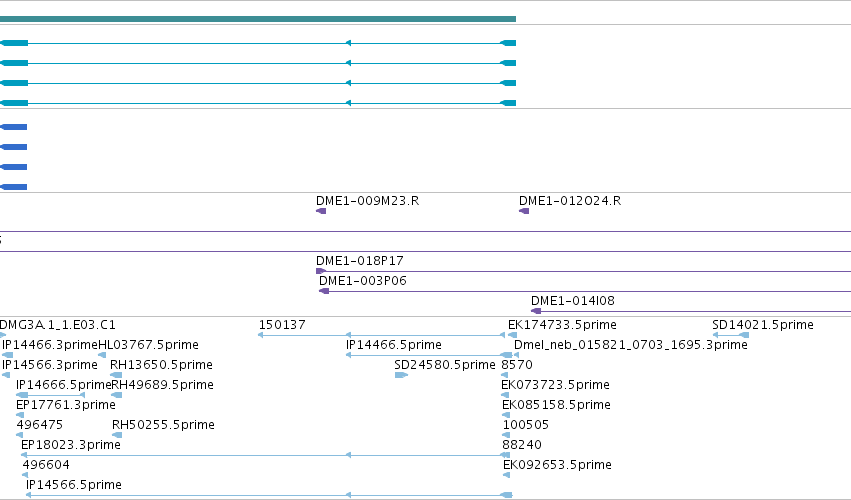Click the IP14666.5prime label

tap(63, 385)
